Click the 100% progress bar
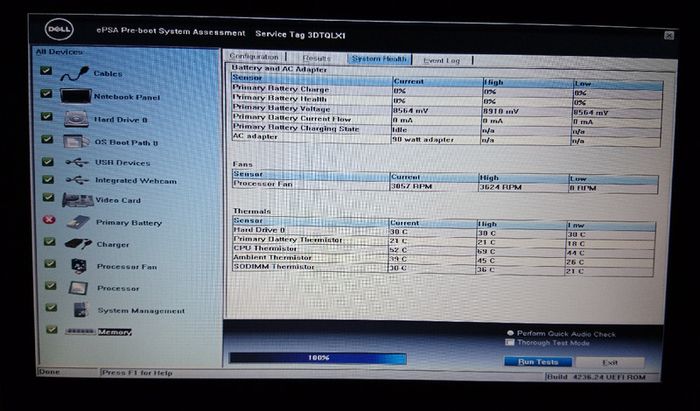The width and height of the screenshot is (700, 411). [317, 358]
